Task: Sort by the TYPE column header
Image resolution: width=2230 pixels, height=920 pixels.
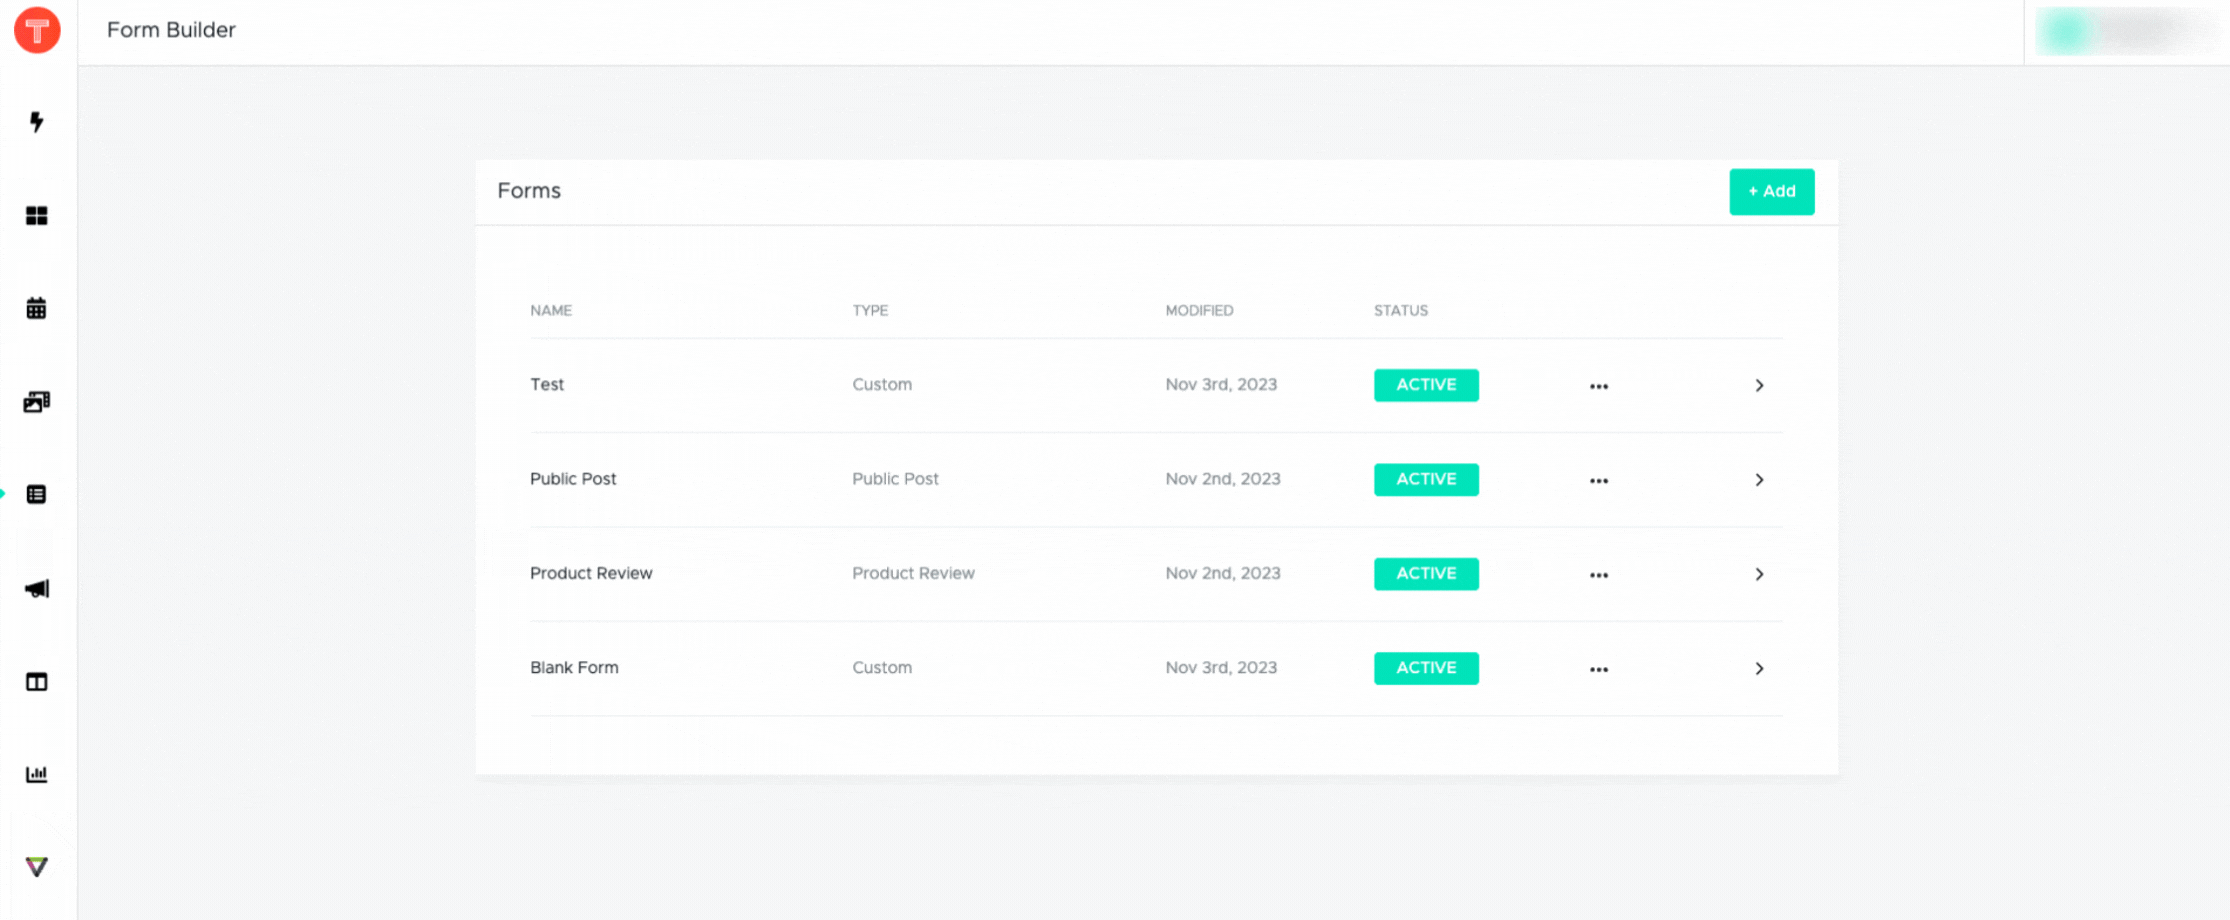Action: click(x=870, y=310)
